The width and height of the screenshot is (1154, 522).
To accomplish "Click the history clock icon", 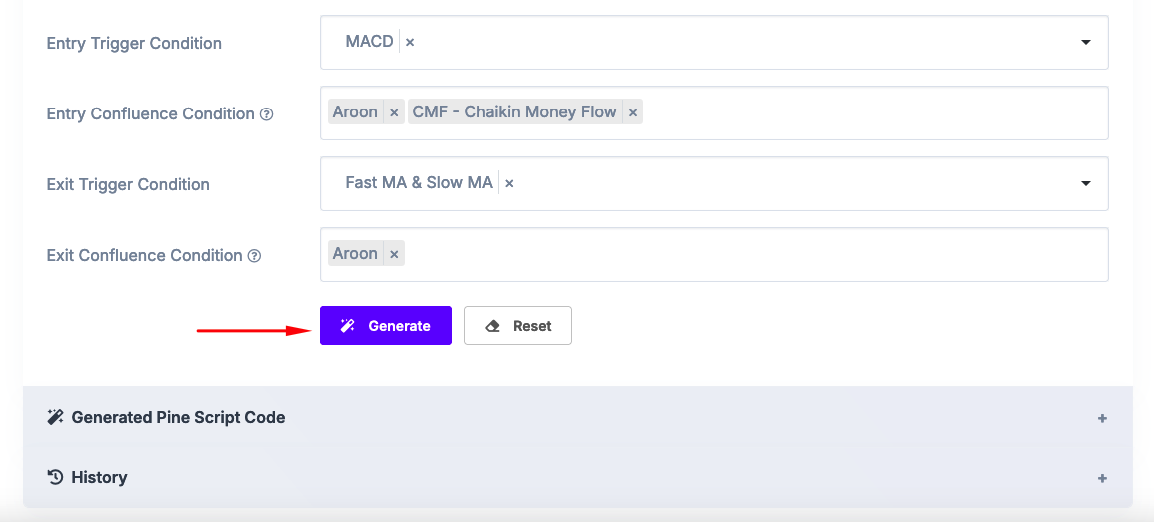I will click(x=55, y=477).
